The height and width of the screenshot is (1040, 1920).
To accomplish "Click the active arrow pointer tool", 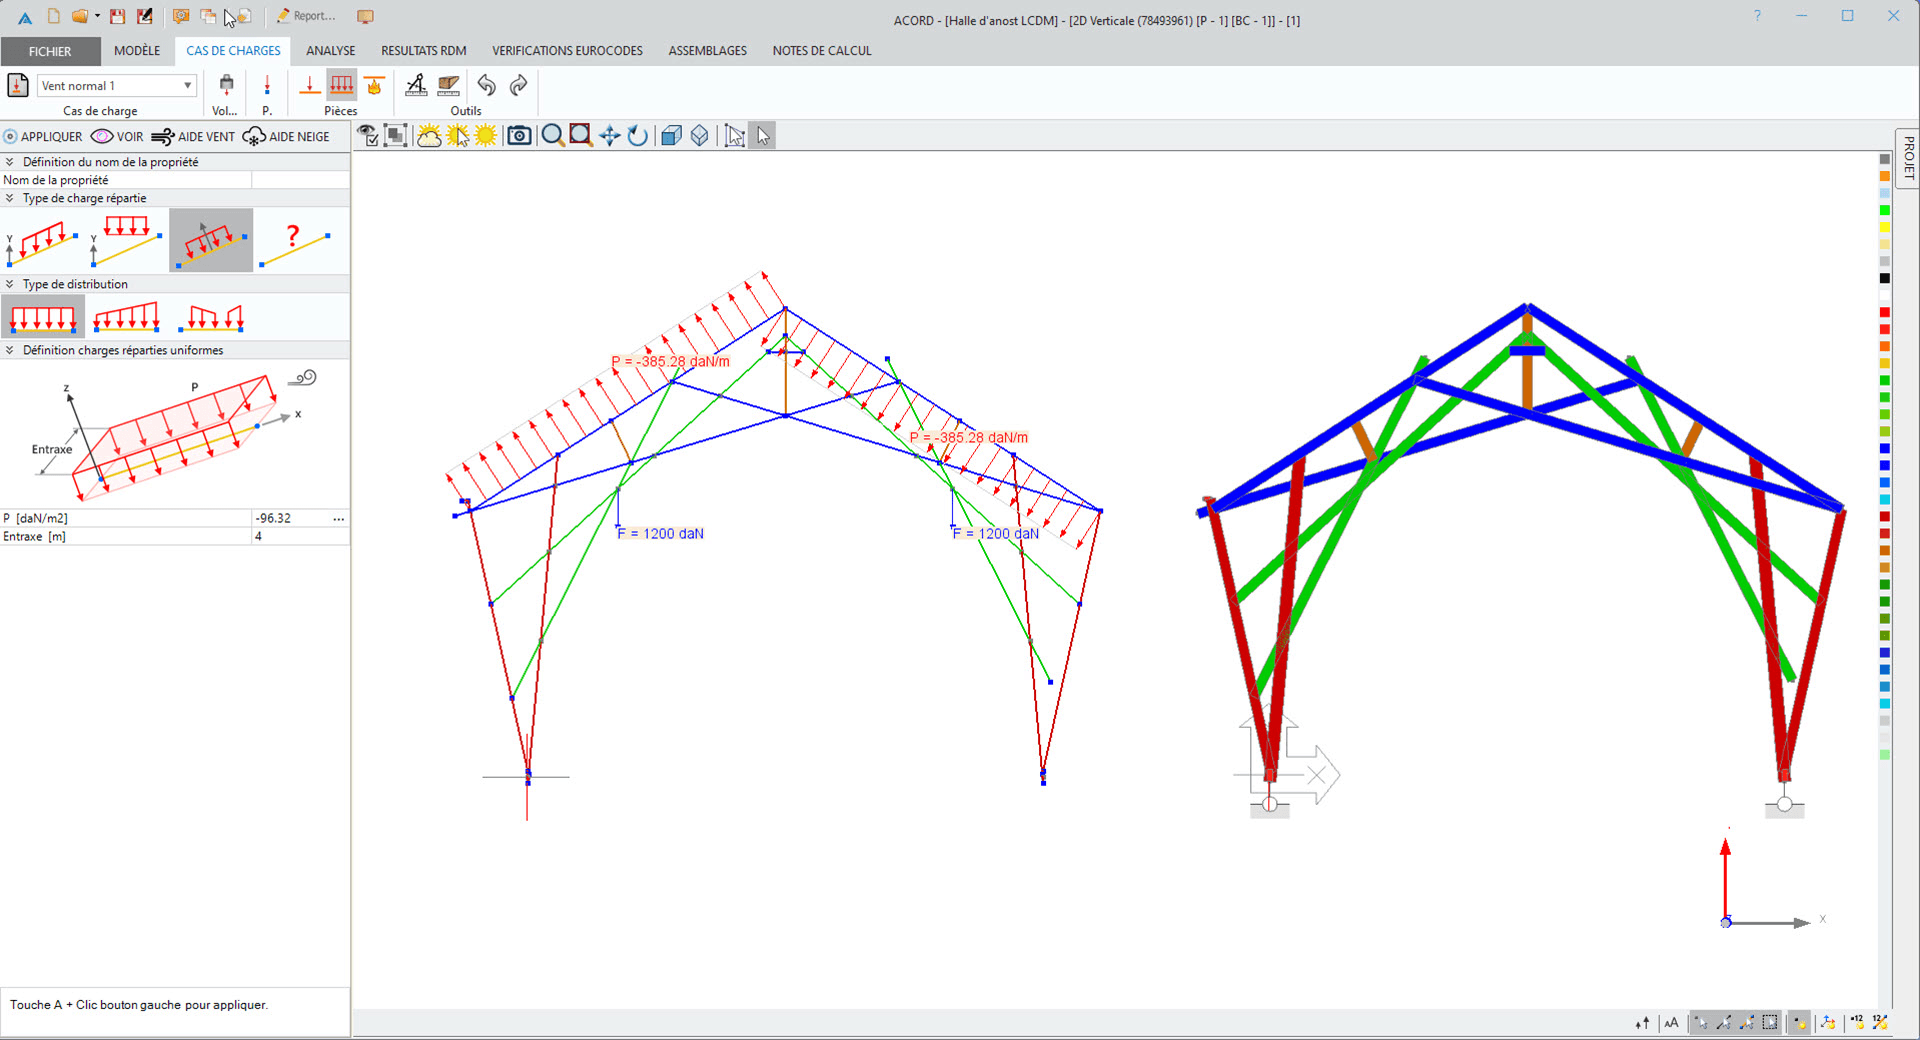I will (x=763, y=136).
